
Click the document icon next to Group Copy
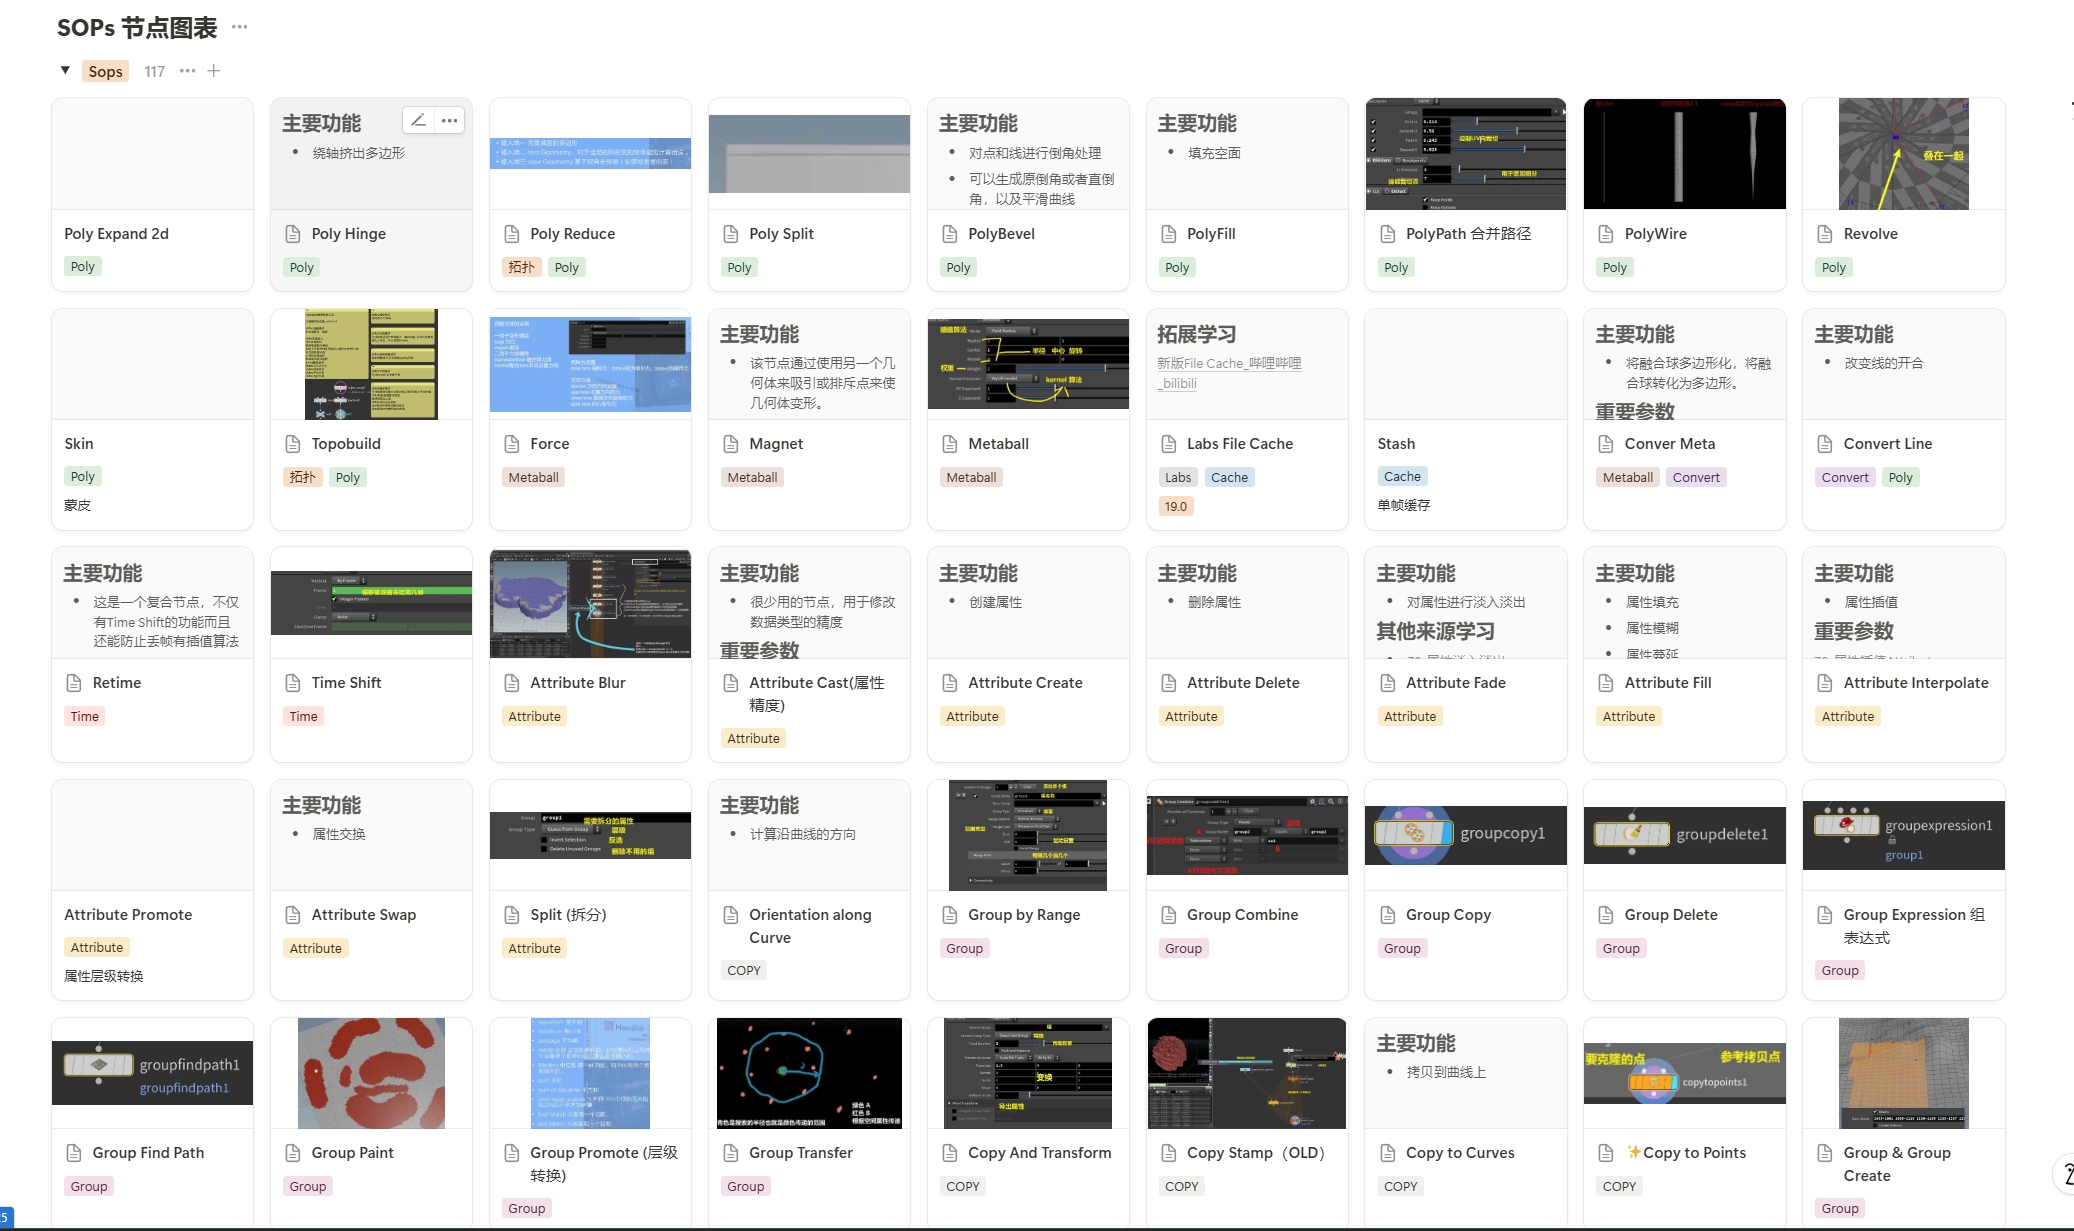[1388, 915]
